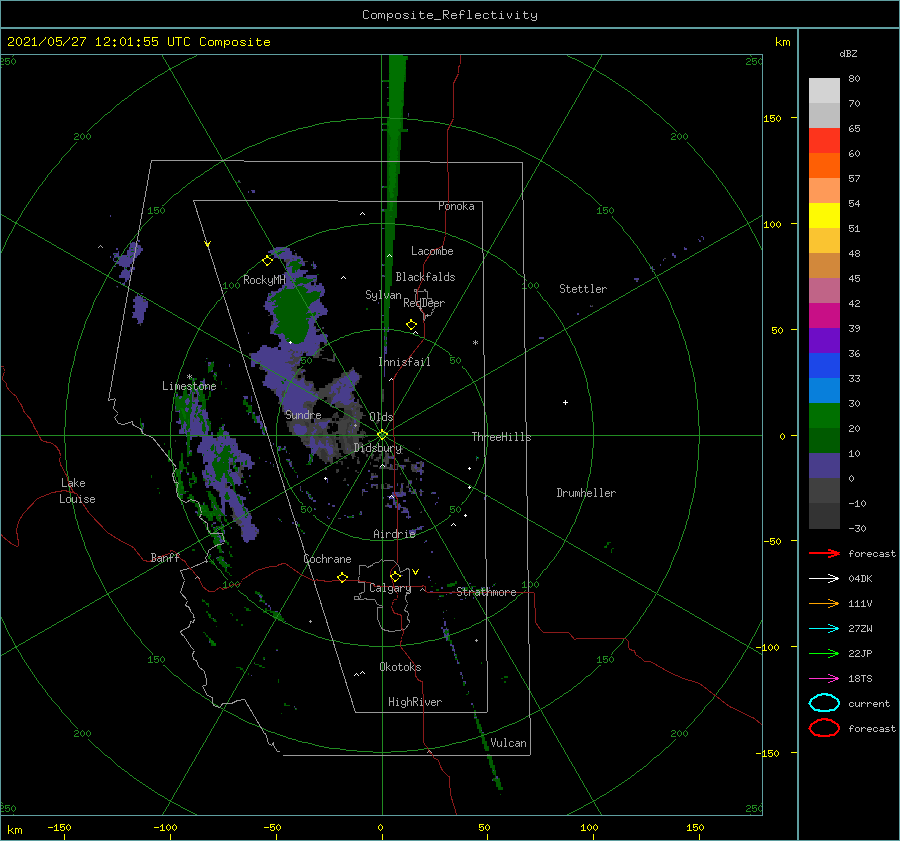The height and width of the screenshot is (841, 900).
Task: Click the yellow diamond radar site at Olds
Action: [x=382, y=435]
